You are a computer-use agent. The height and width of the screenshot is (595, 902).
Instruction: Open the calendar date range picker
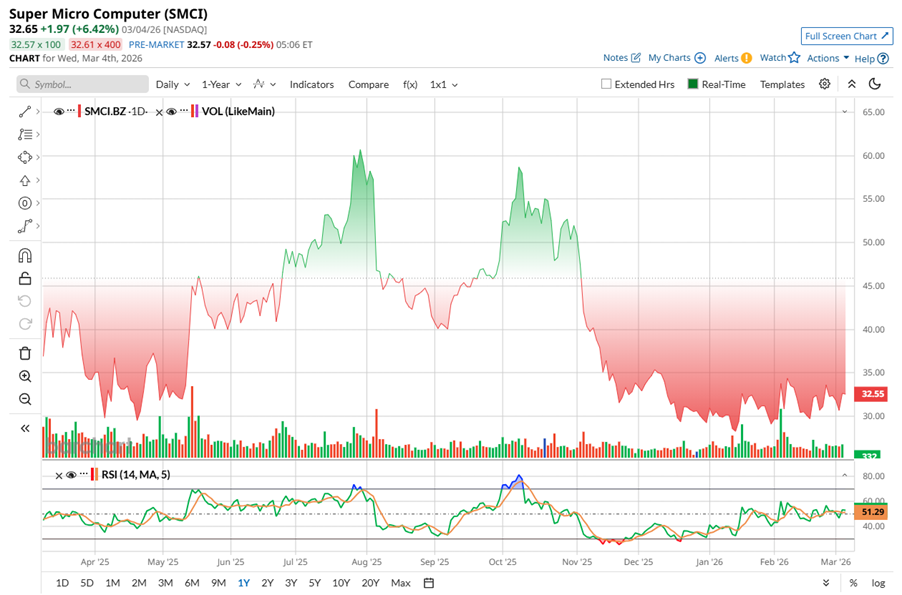coord(429,583)
